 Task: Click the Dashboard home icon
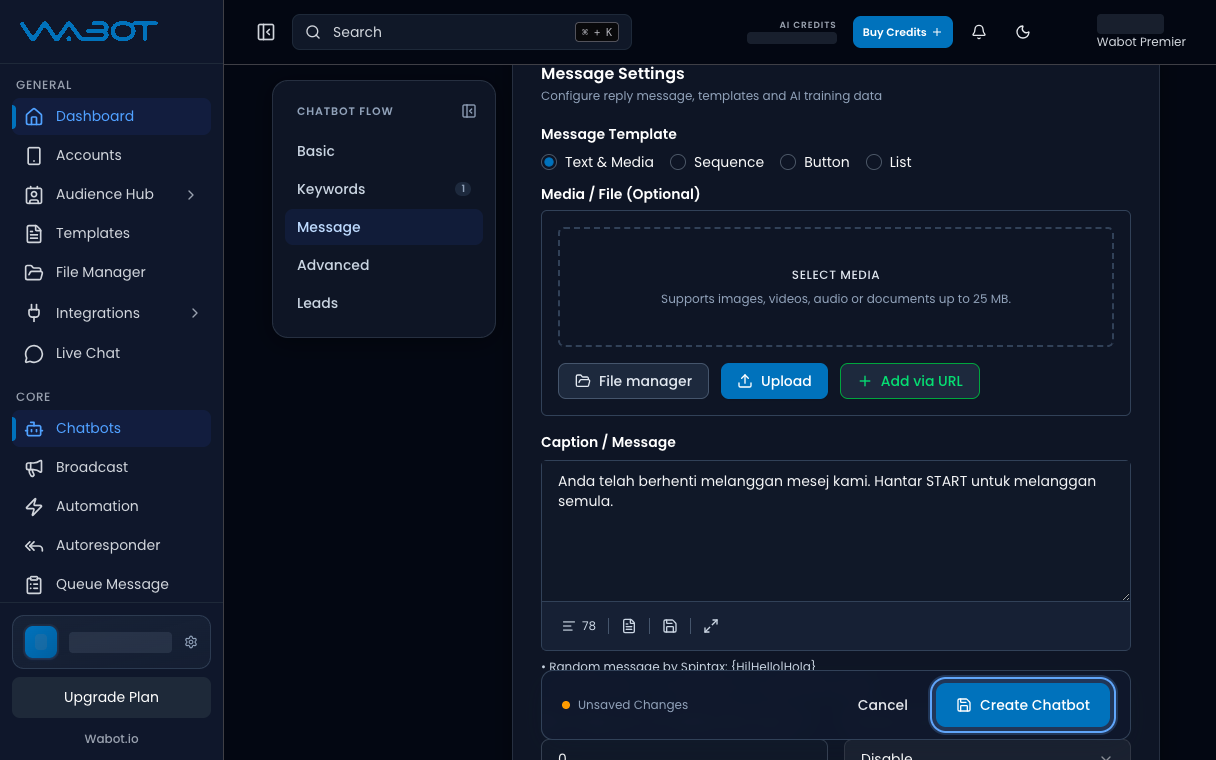tap(34, 116)
